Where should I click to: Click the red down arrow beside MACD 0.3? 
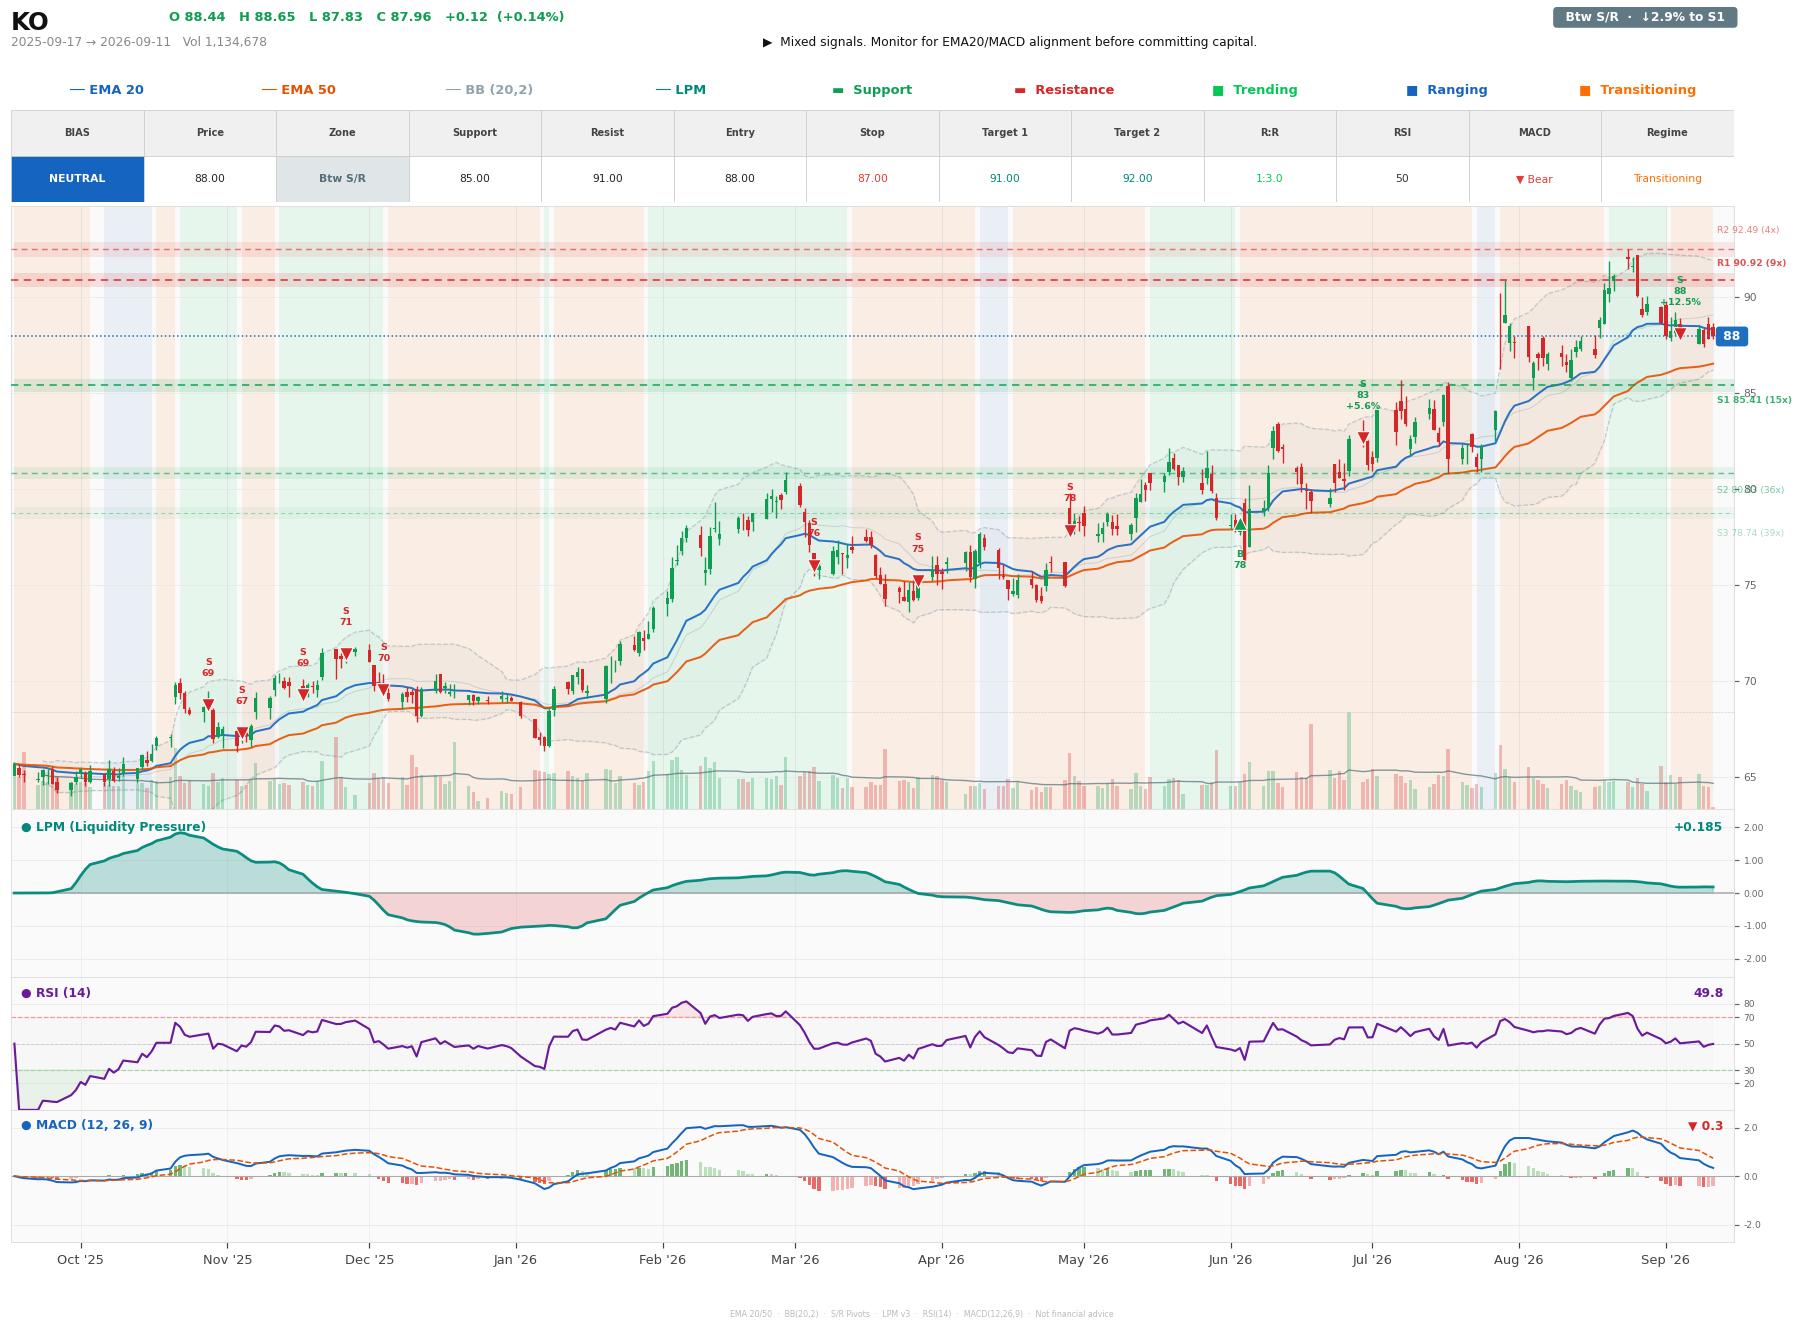pyautogui.click(x=1692, y=1126)
